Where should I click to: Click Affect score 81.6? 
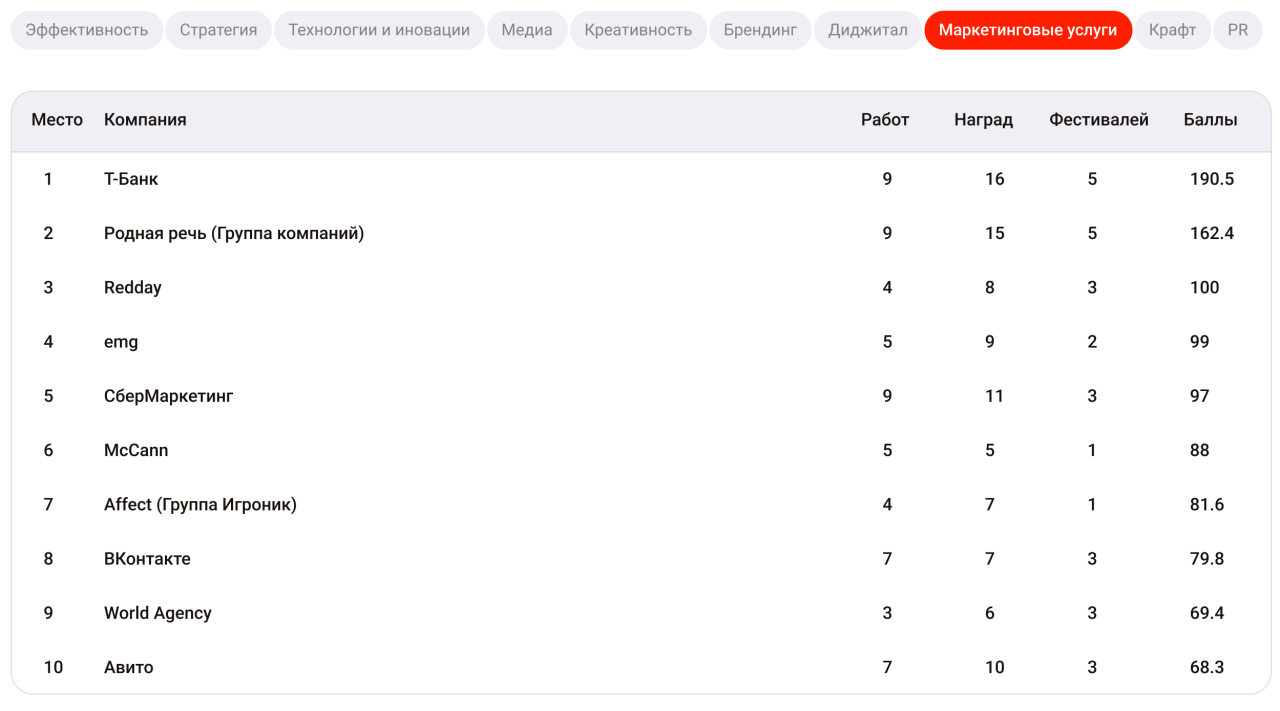point(1207,504)
